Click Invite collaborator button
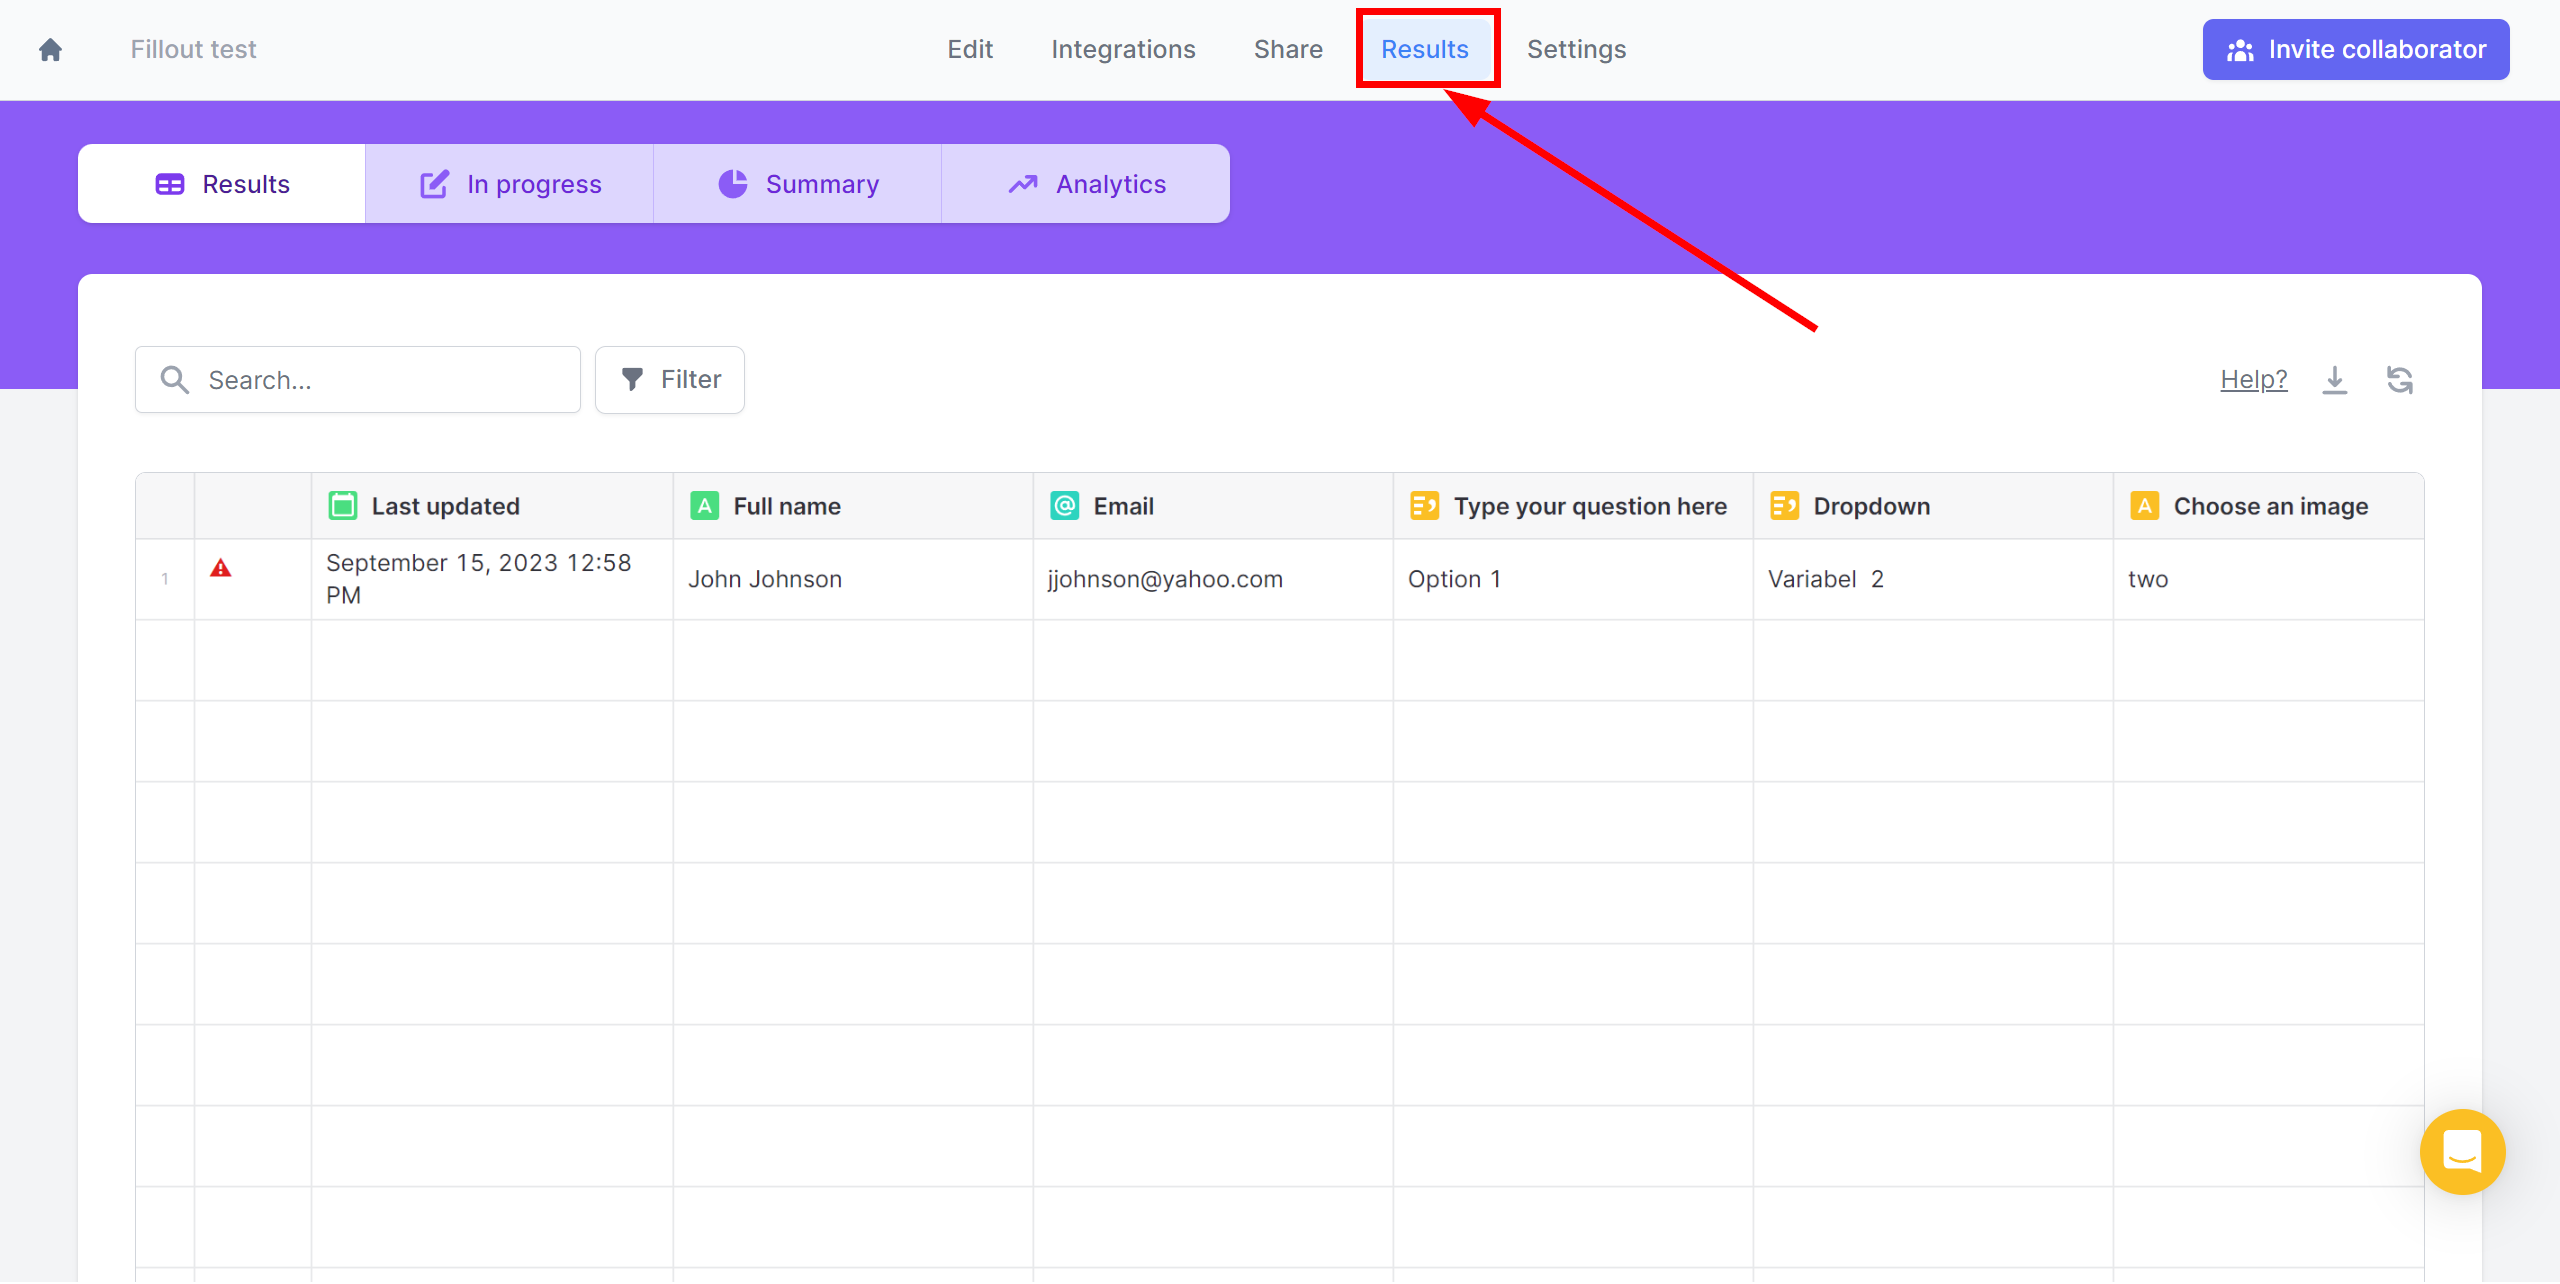The height and width of the screenshot is (1284, 2560). [x=2356, y=49]
